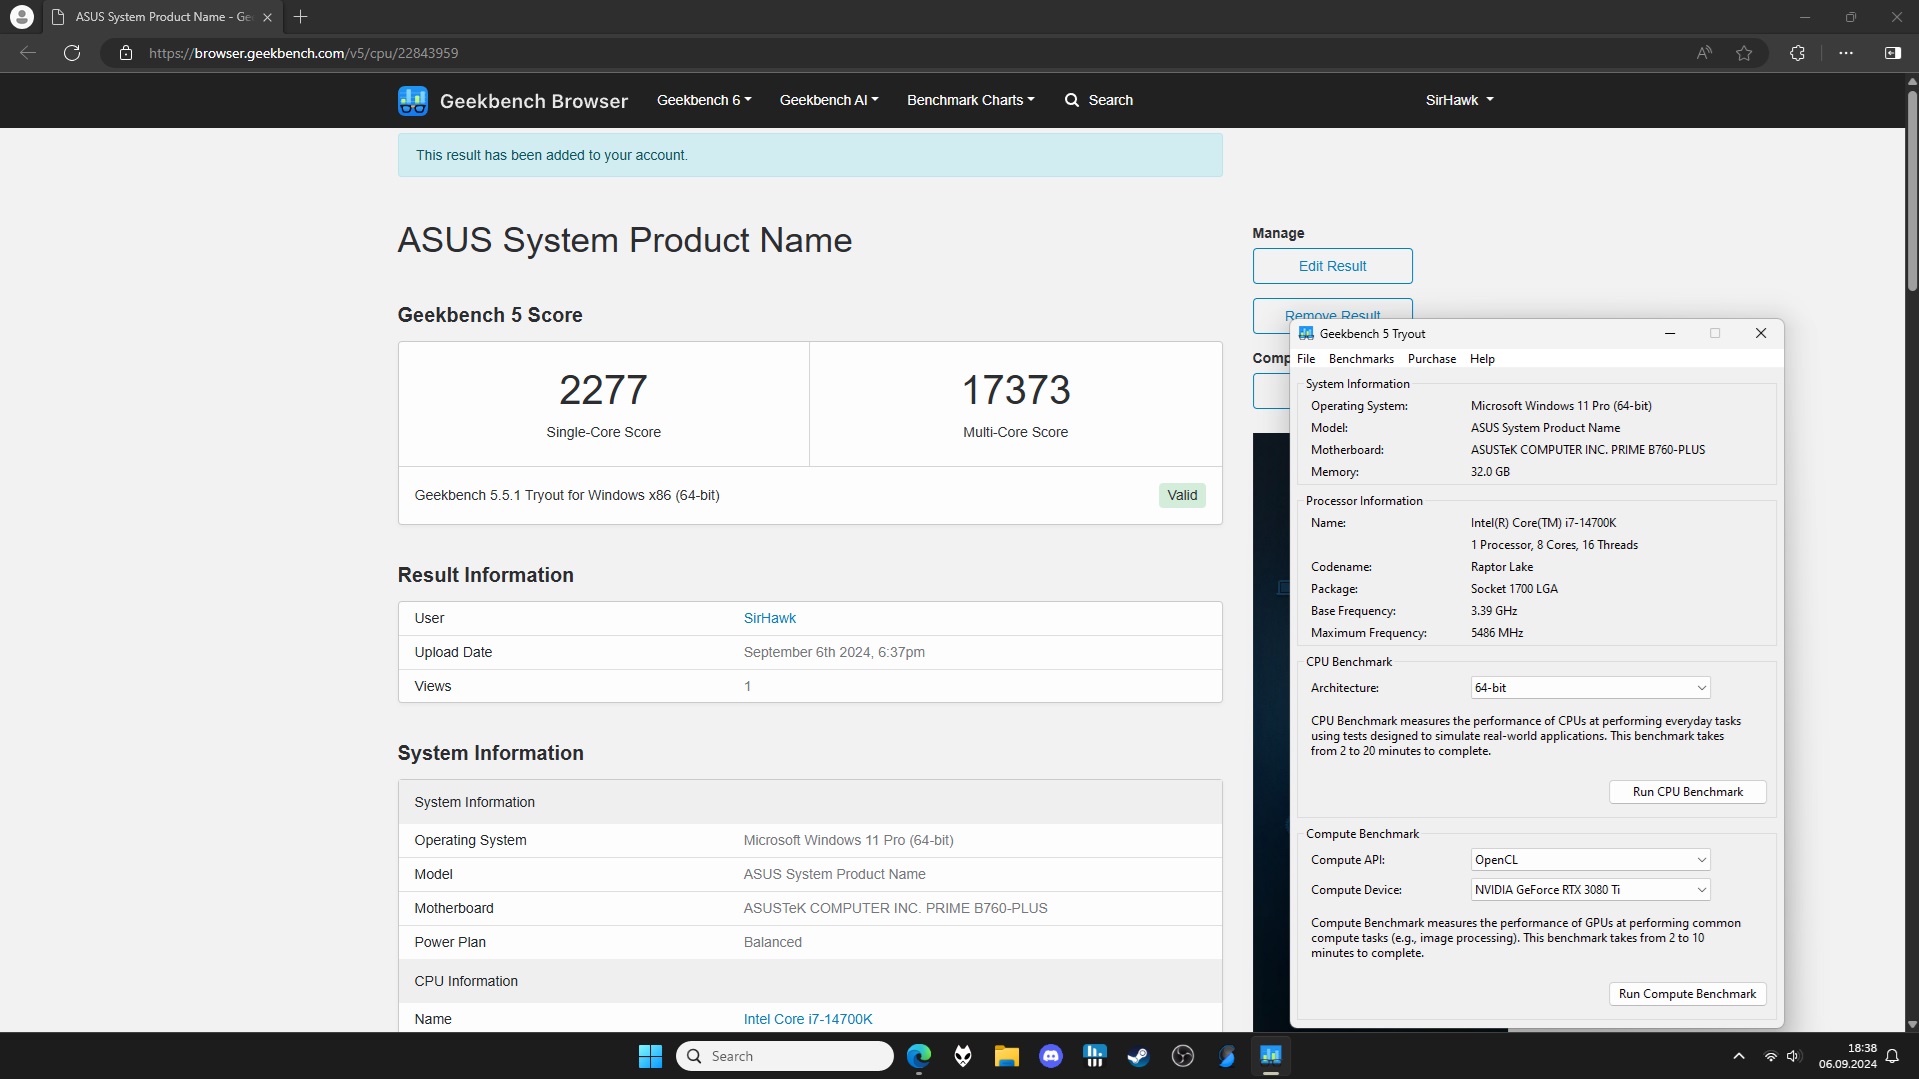Reload the page with the refresh icon
1919x1079 pixels.
(x=72, y=53)
